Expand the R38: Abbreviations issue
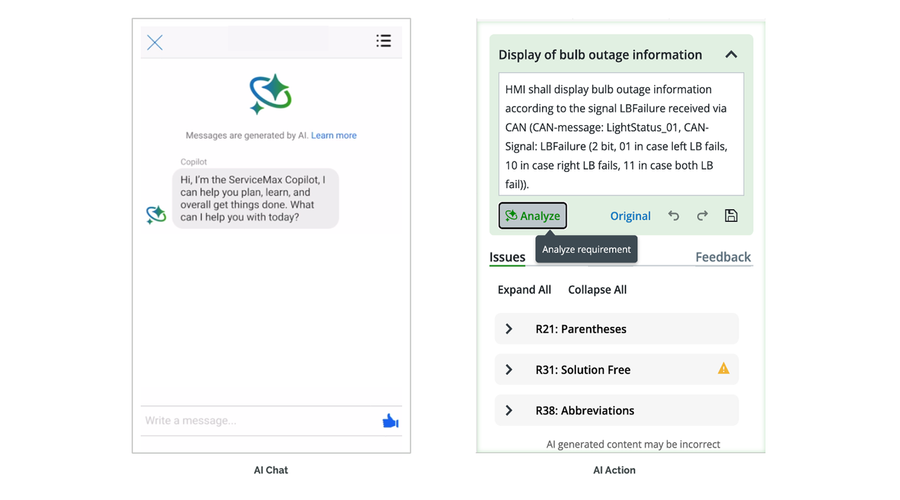Image resolution: width=900 pixels, height=500 pixels. pos(509,411)
